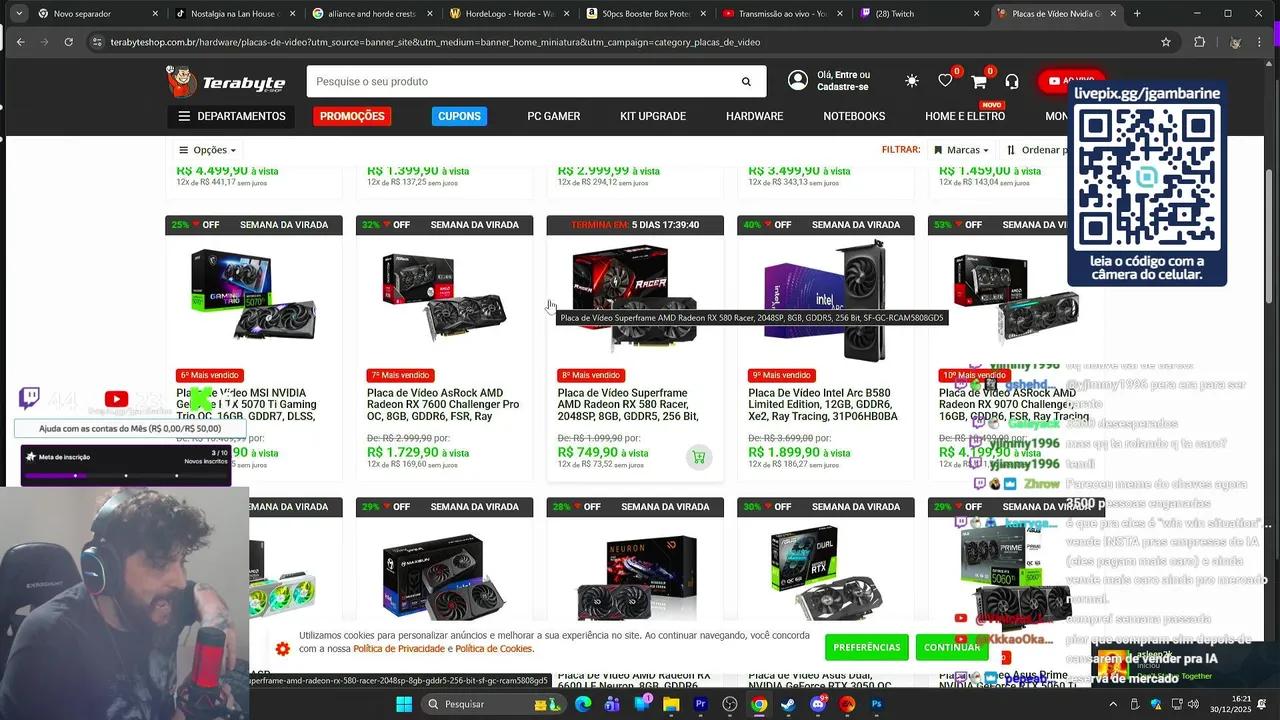Open a new browser tab with plus button
The width and height of the screenshot is (1280, 720).
(x=1137, y=14)
